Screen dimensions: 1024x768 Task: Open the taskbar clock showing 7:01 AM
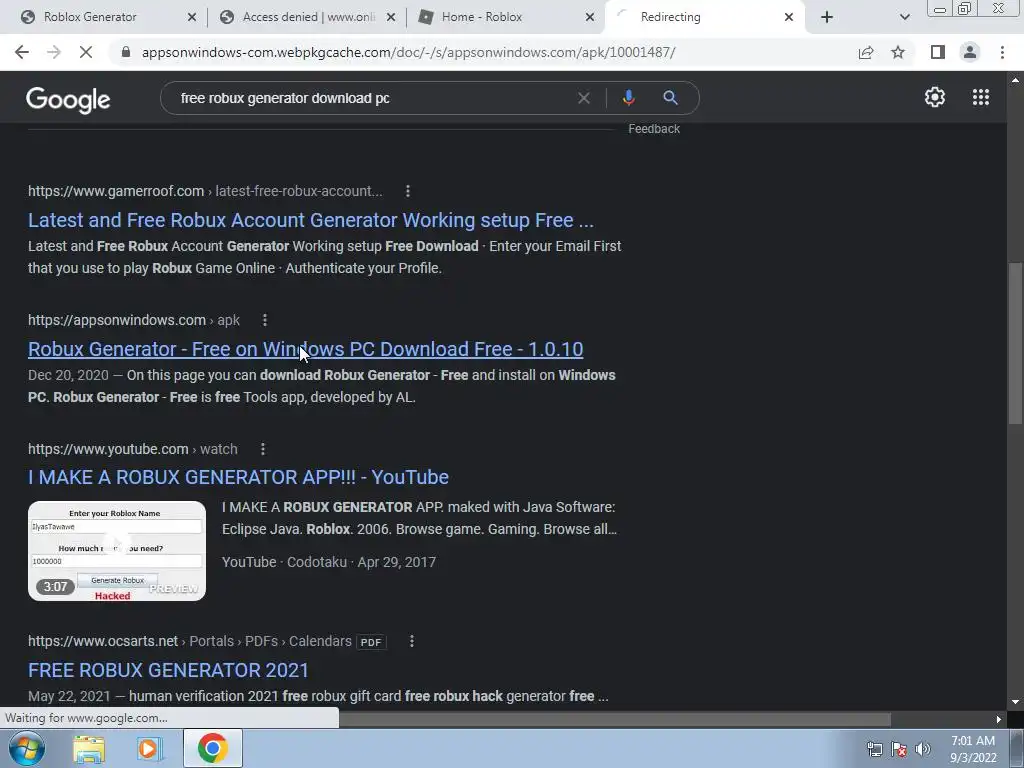[973, 749]
